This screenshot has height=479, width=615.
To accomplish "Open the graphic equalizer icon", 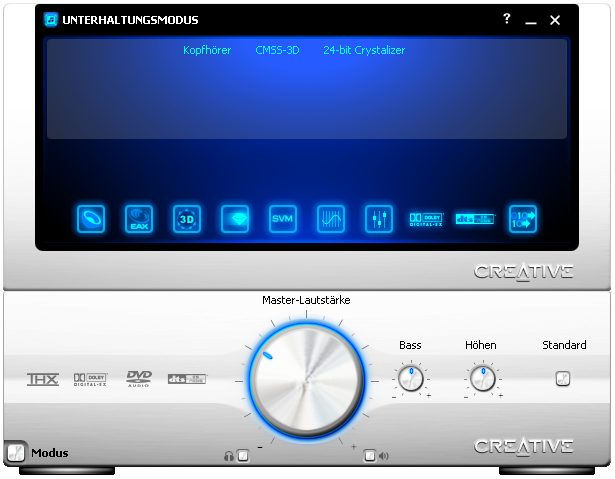I will pyautogui.click(x=331, y=219).
